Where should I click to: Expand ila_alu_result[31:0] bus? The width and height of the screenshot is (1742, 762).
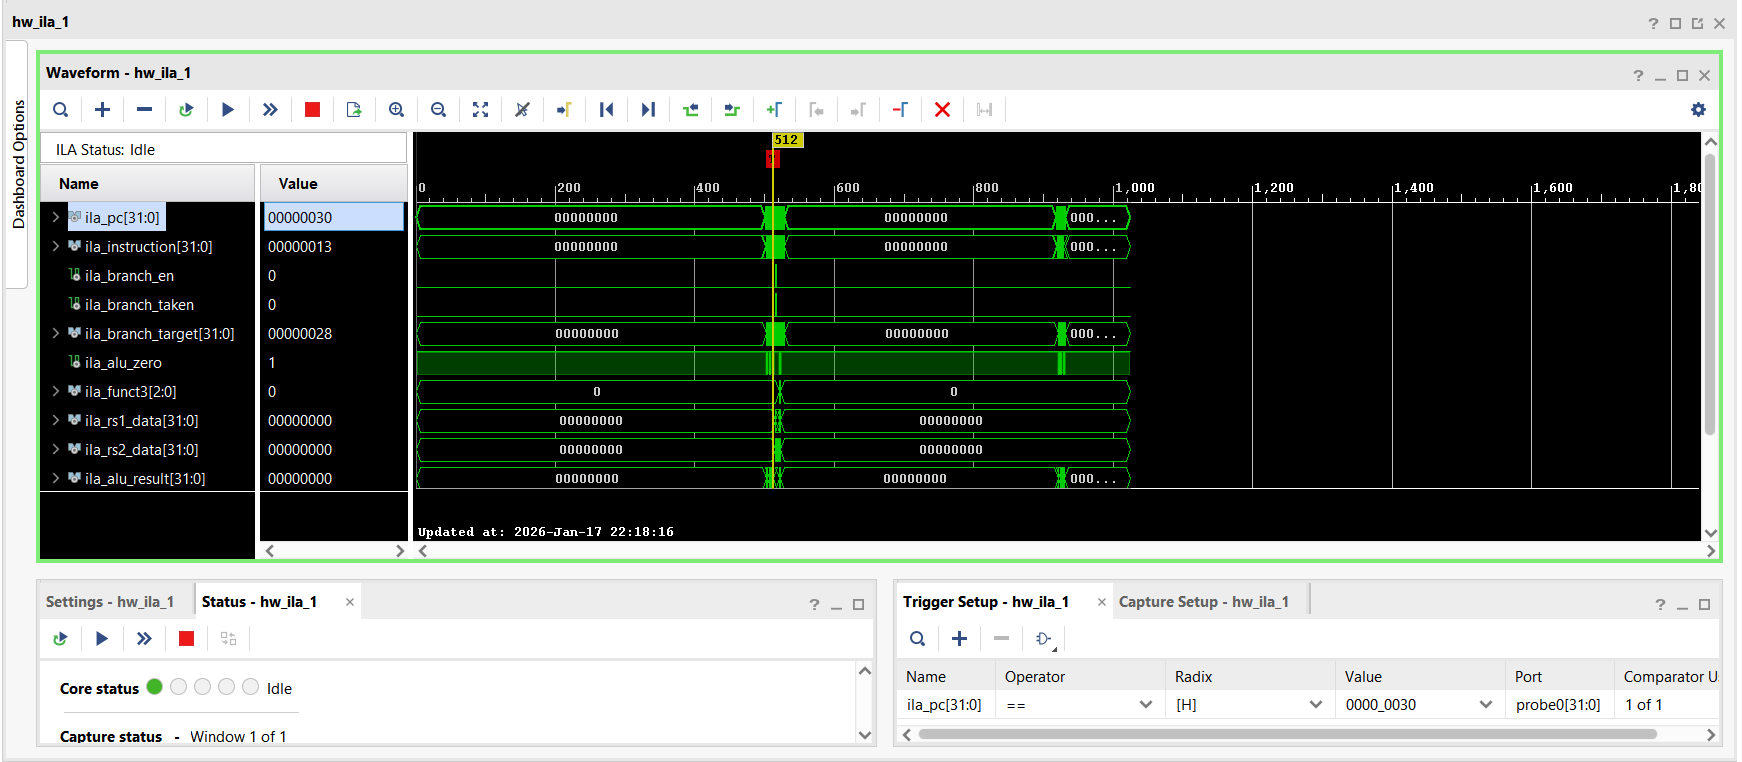click(x=56, y=478)
